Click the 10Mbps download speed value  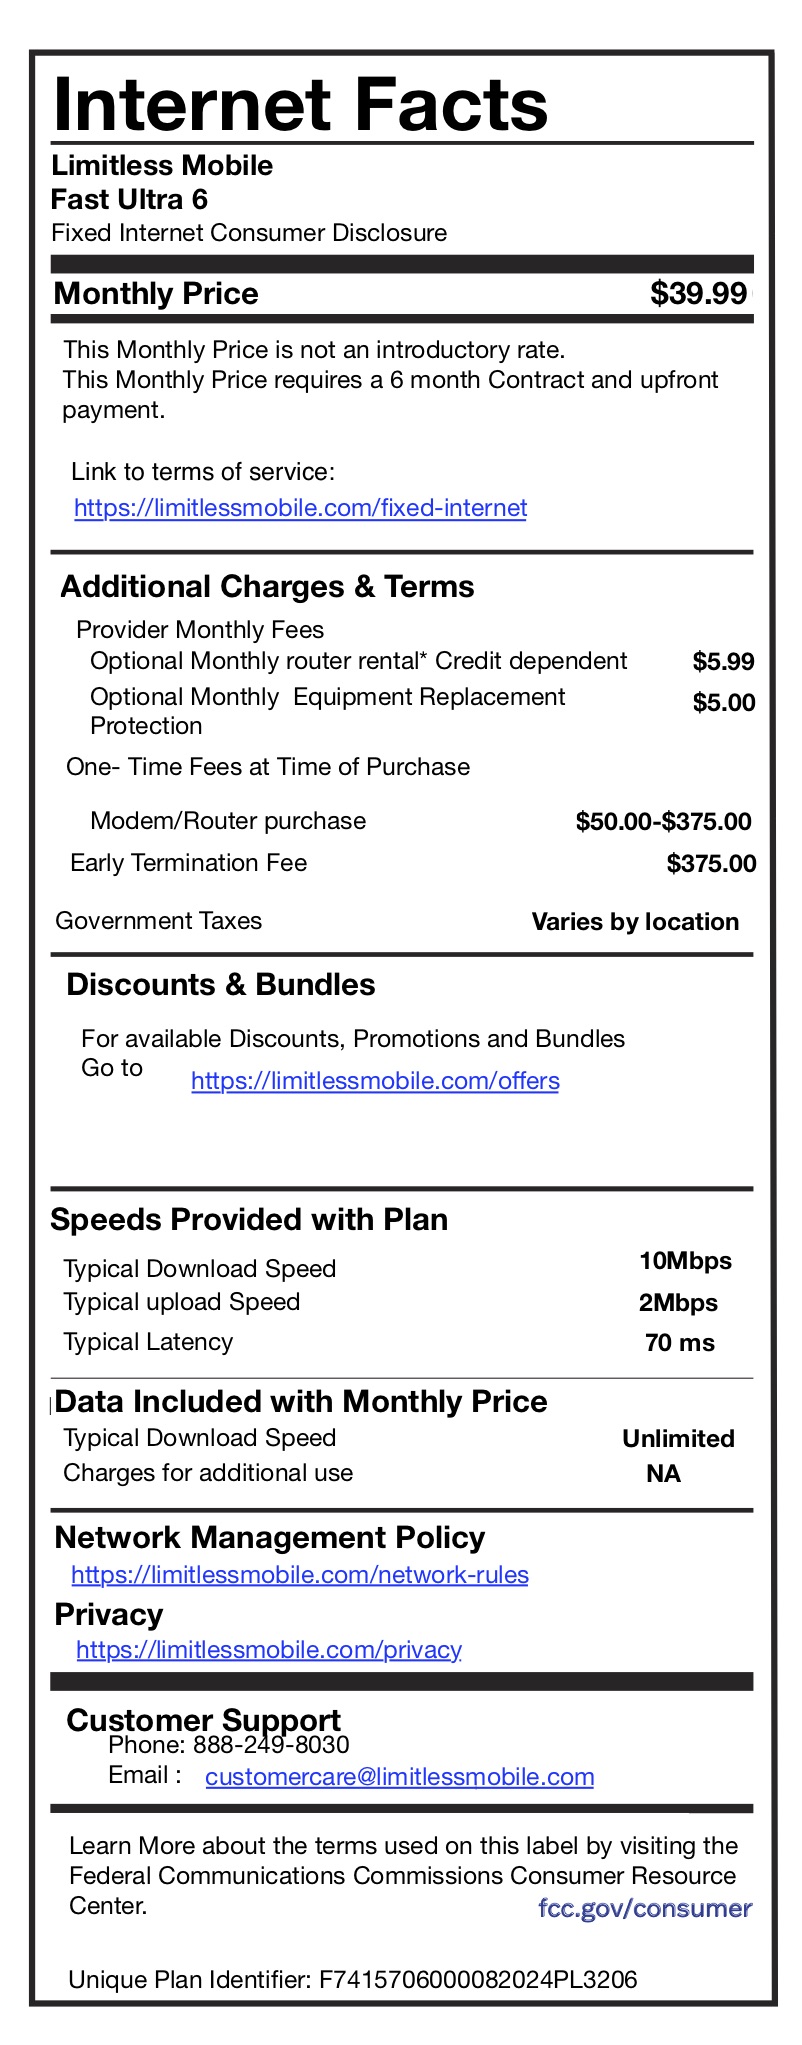pyautogui.click(x=685, y=1260)
